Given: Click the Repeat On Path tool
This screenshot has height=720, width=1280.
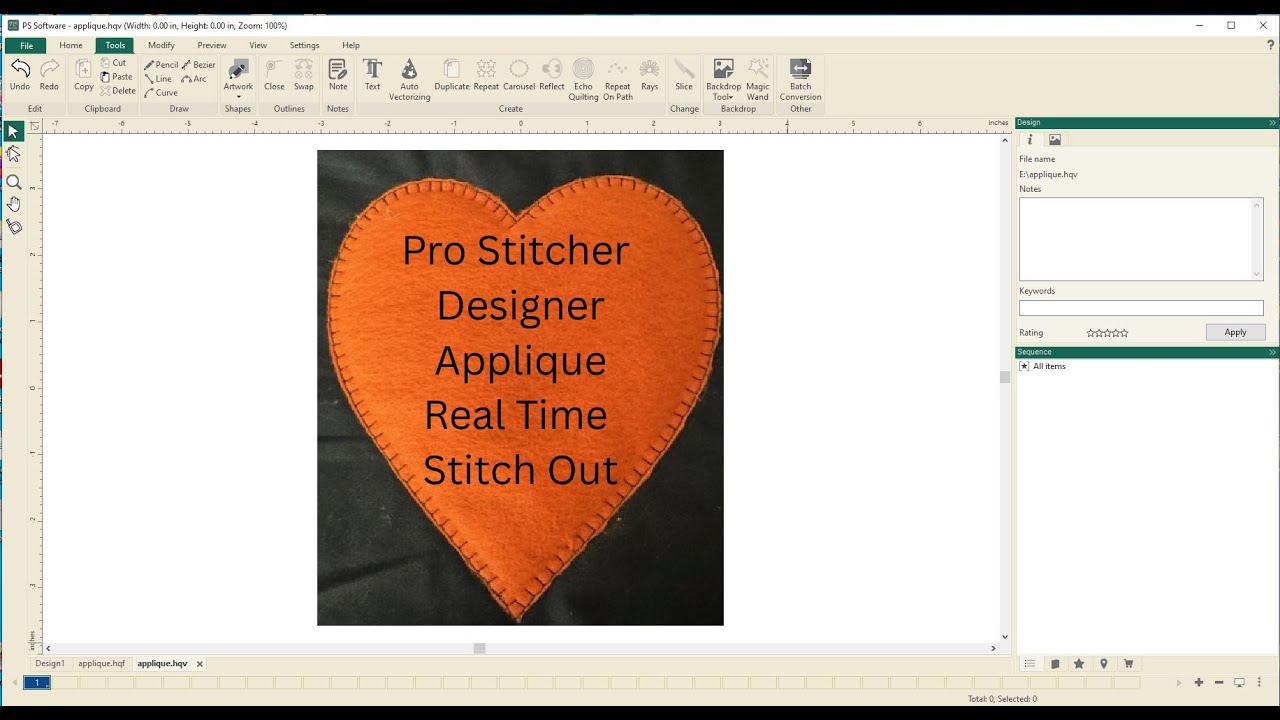Looking at the screenshot, I should pos(618,80).
